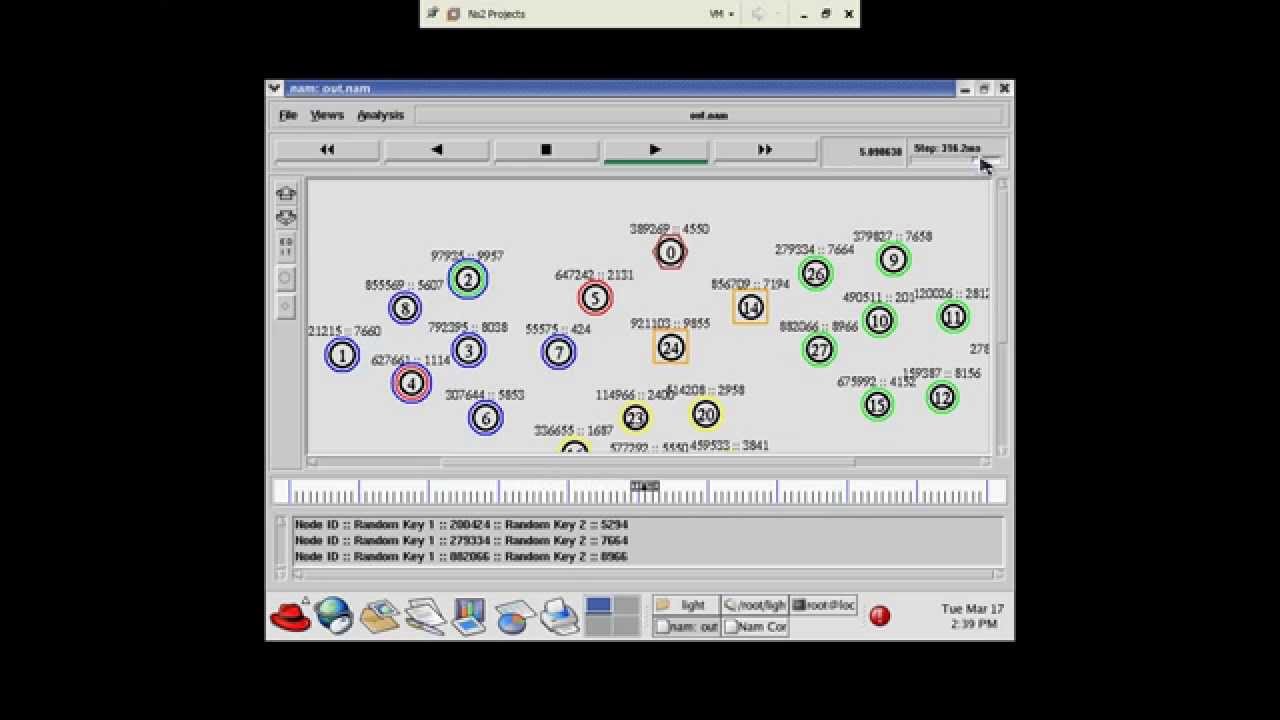Switch to the first workspace
Screen dimensions: 1280x720
point(599,605)
